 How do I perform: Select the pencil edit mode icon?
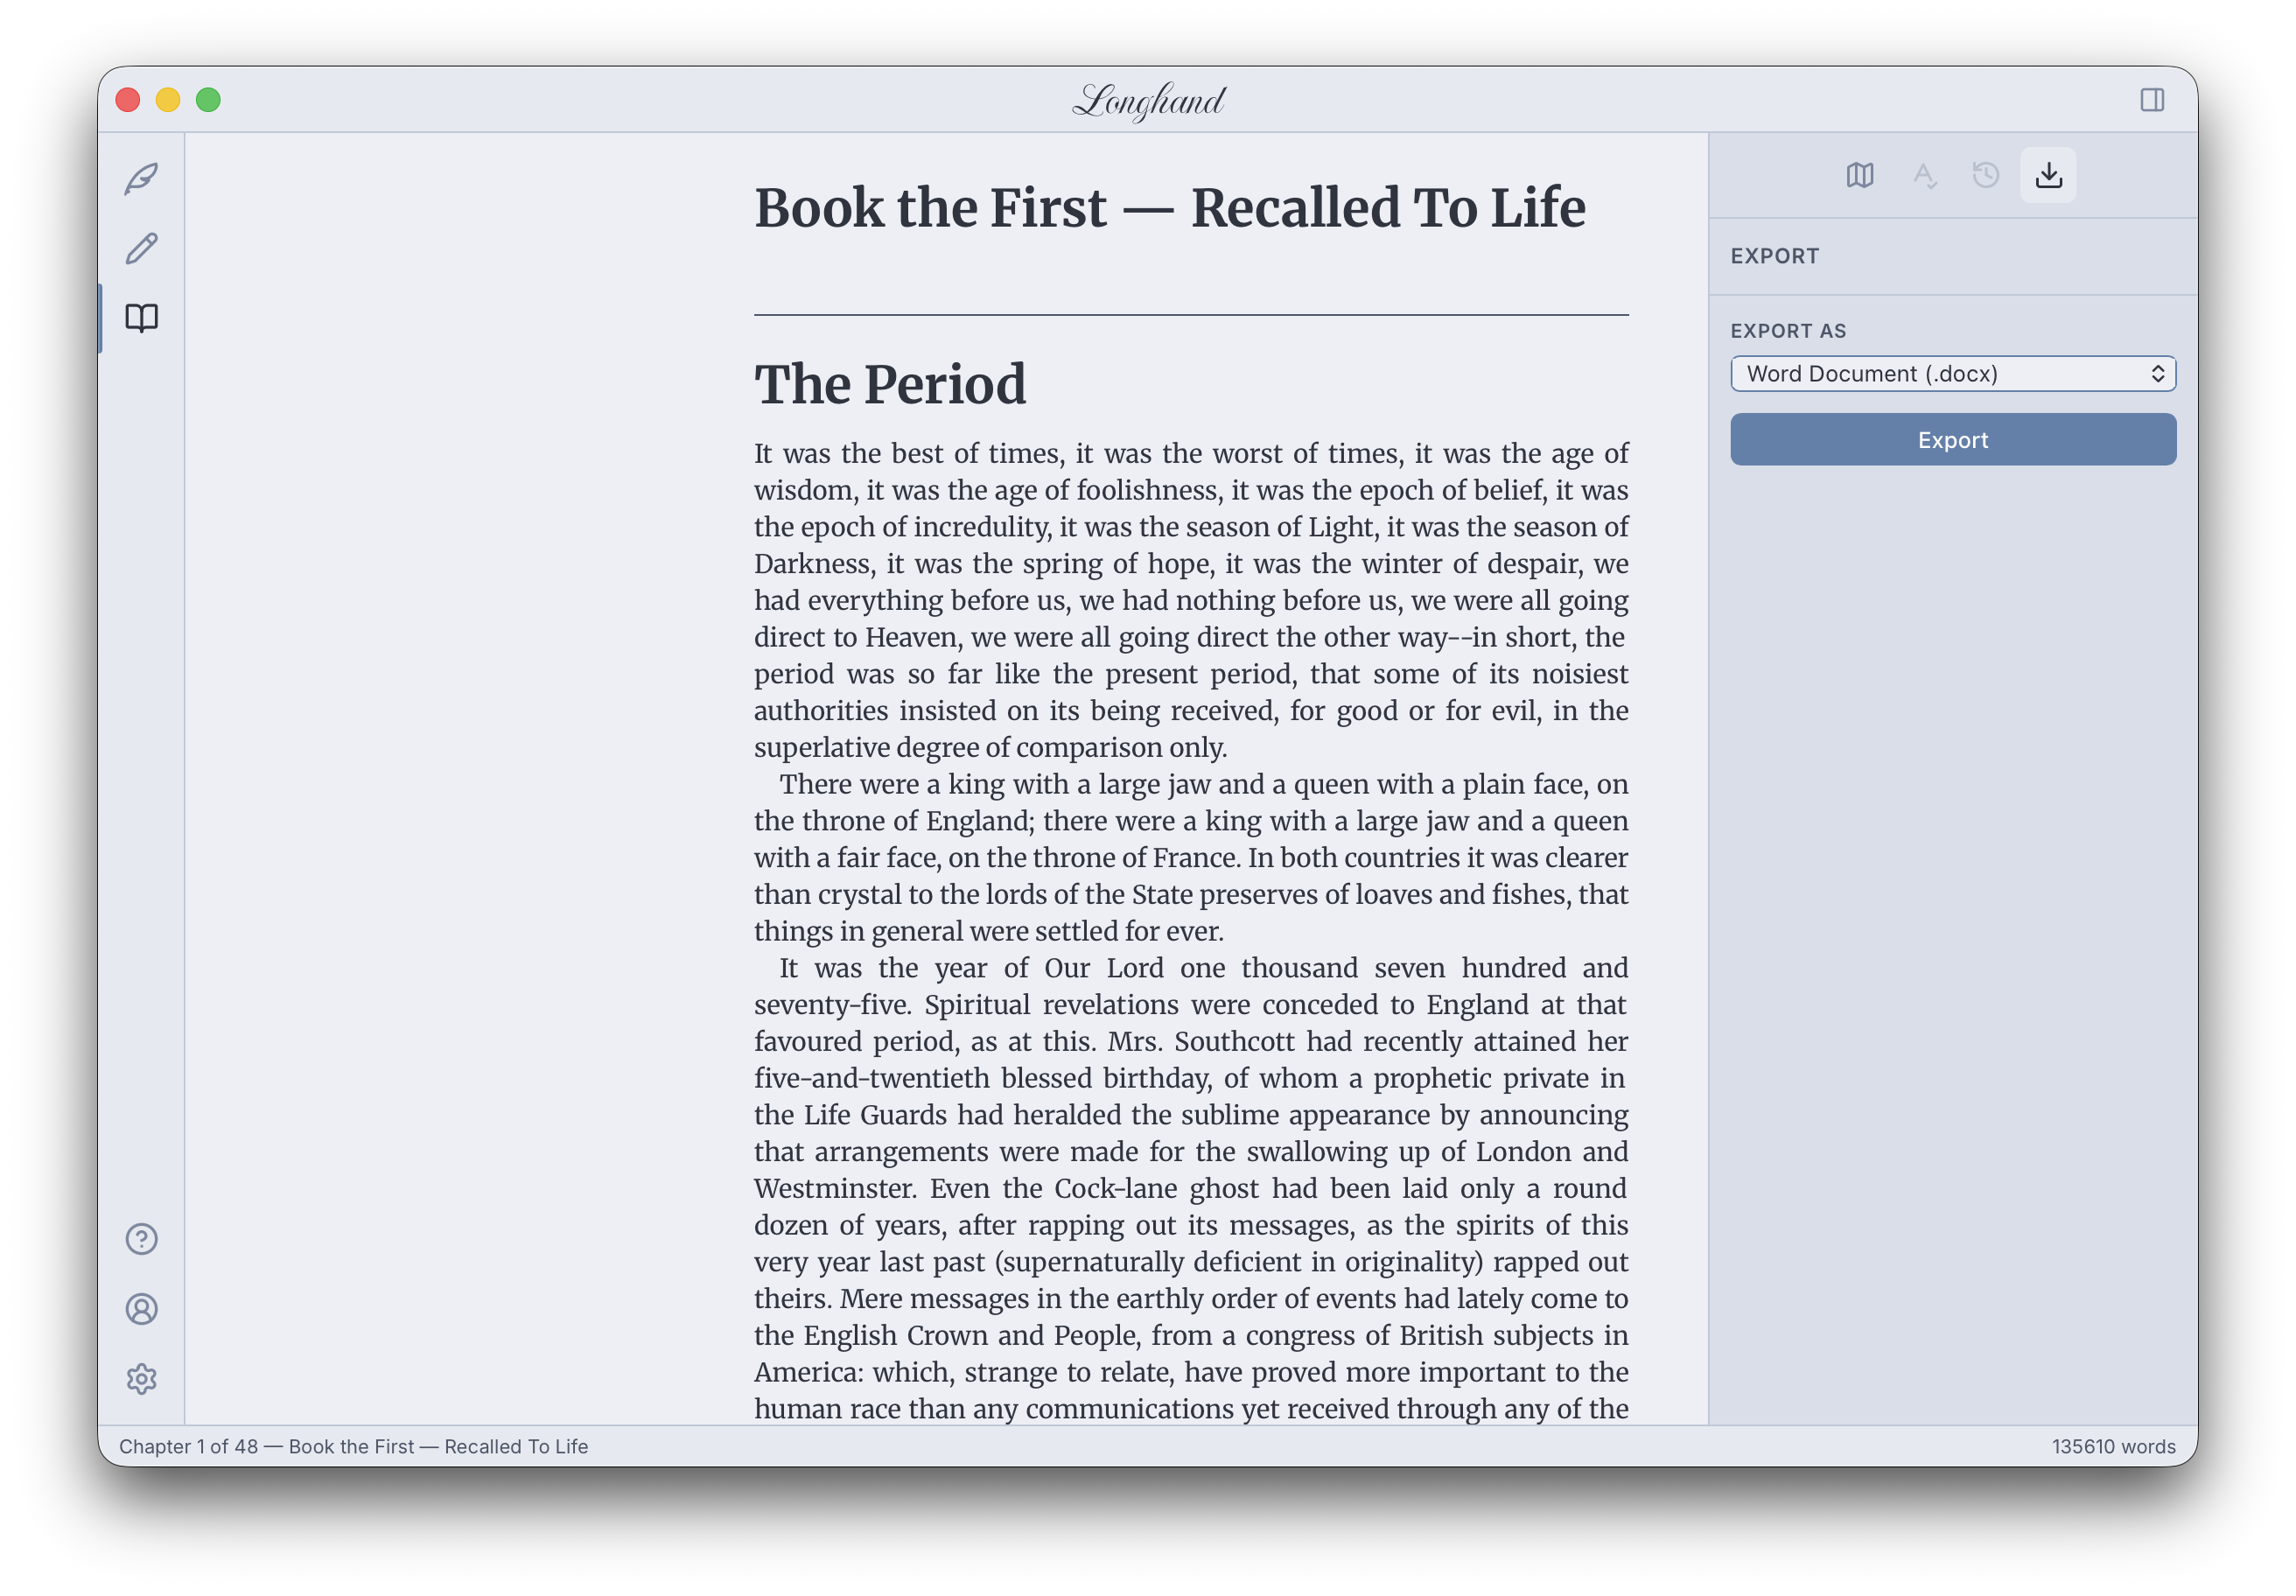(141, 248)
